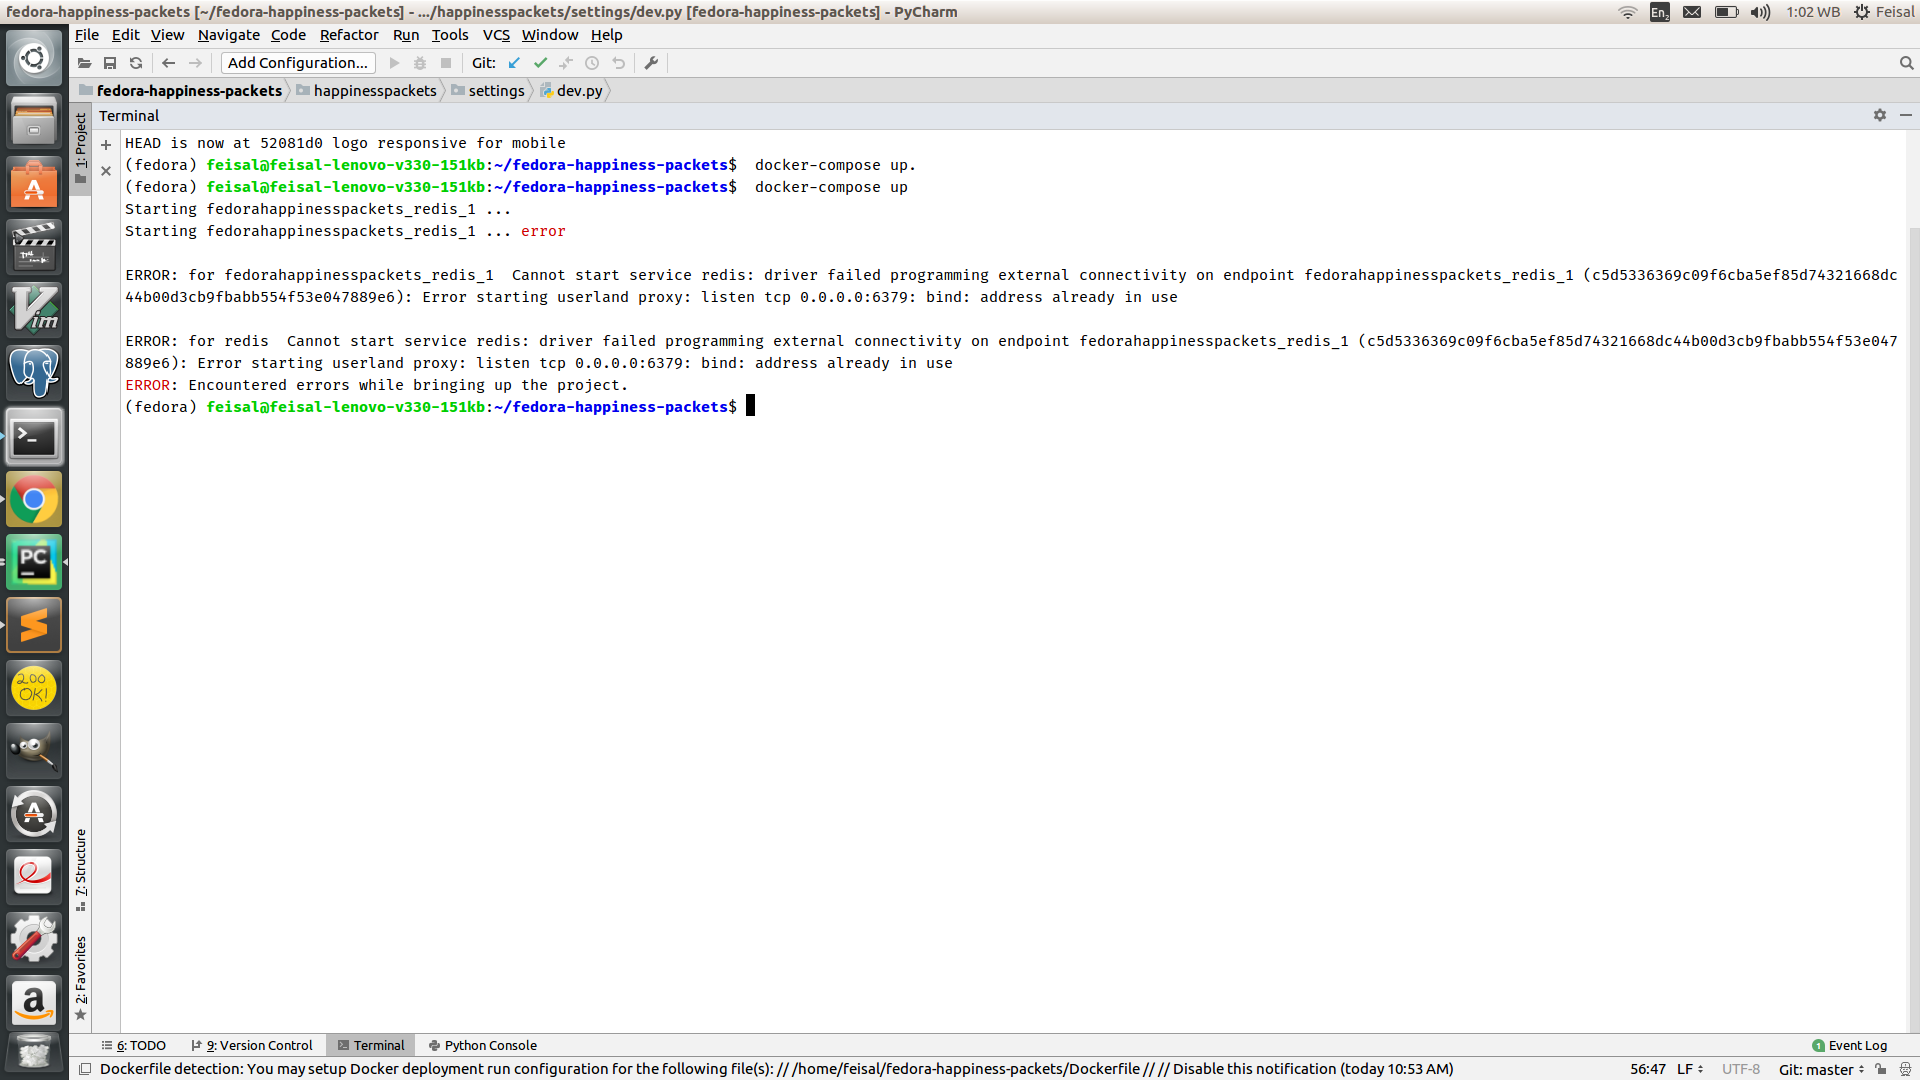Click the Git compare branches icon

point(566,63)
